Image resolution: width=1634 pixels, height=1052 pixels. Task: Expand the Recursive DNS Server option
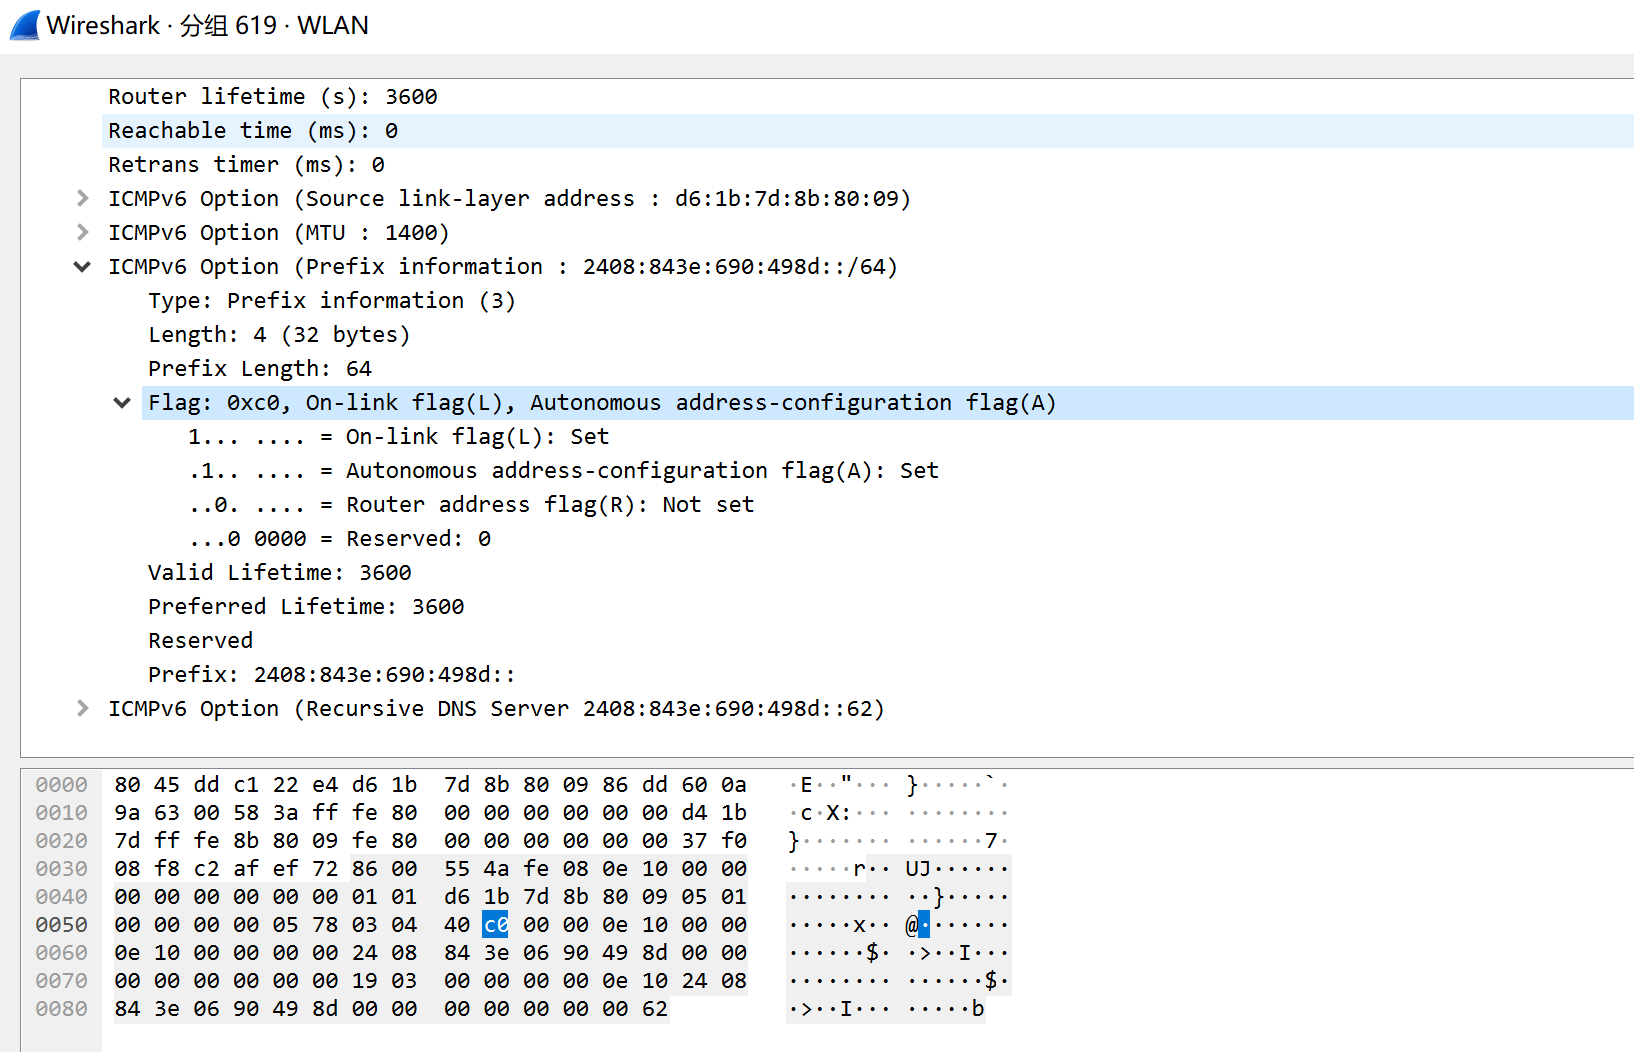click(x=83, y=709)
